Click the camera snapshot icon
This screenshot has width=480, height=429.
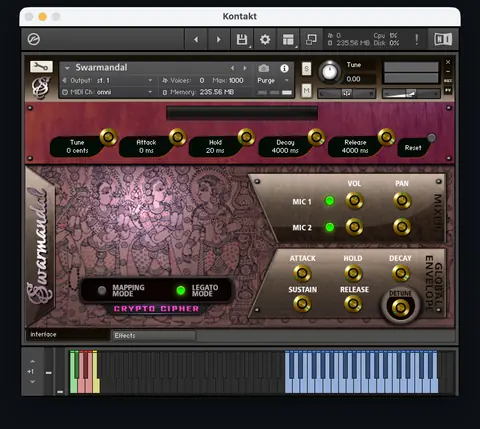coord(264,68)
